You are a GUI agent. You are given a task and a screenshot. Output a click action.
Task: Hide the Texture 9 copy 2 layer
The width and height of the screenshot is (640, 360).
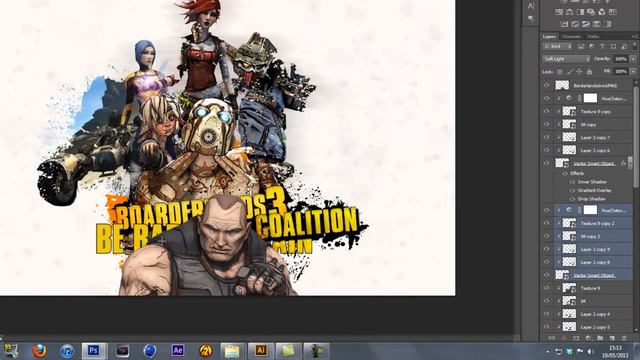547,223
